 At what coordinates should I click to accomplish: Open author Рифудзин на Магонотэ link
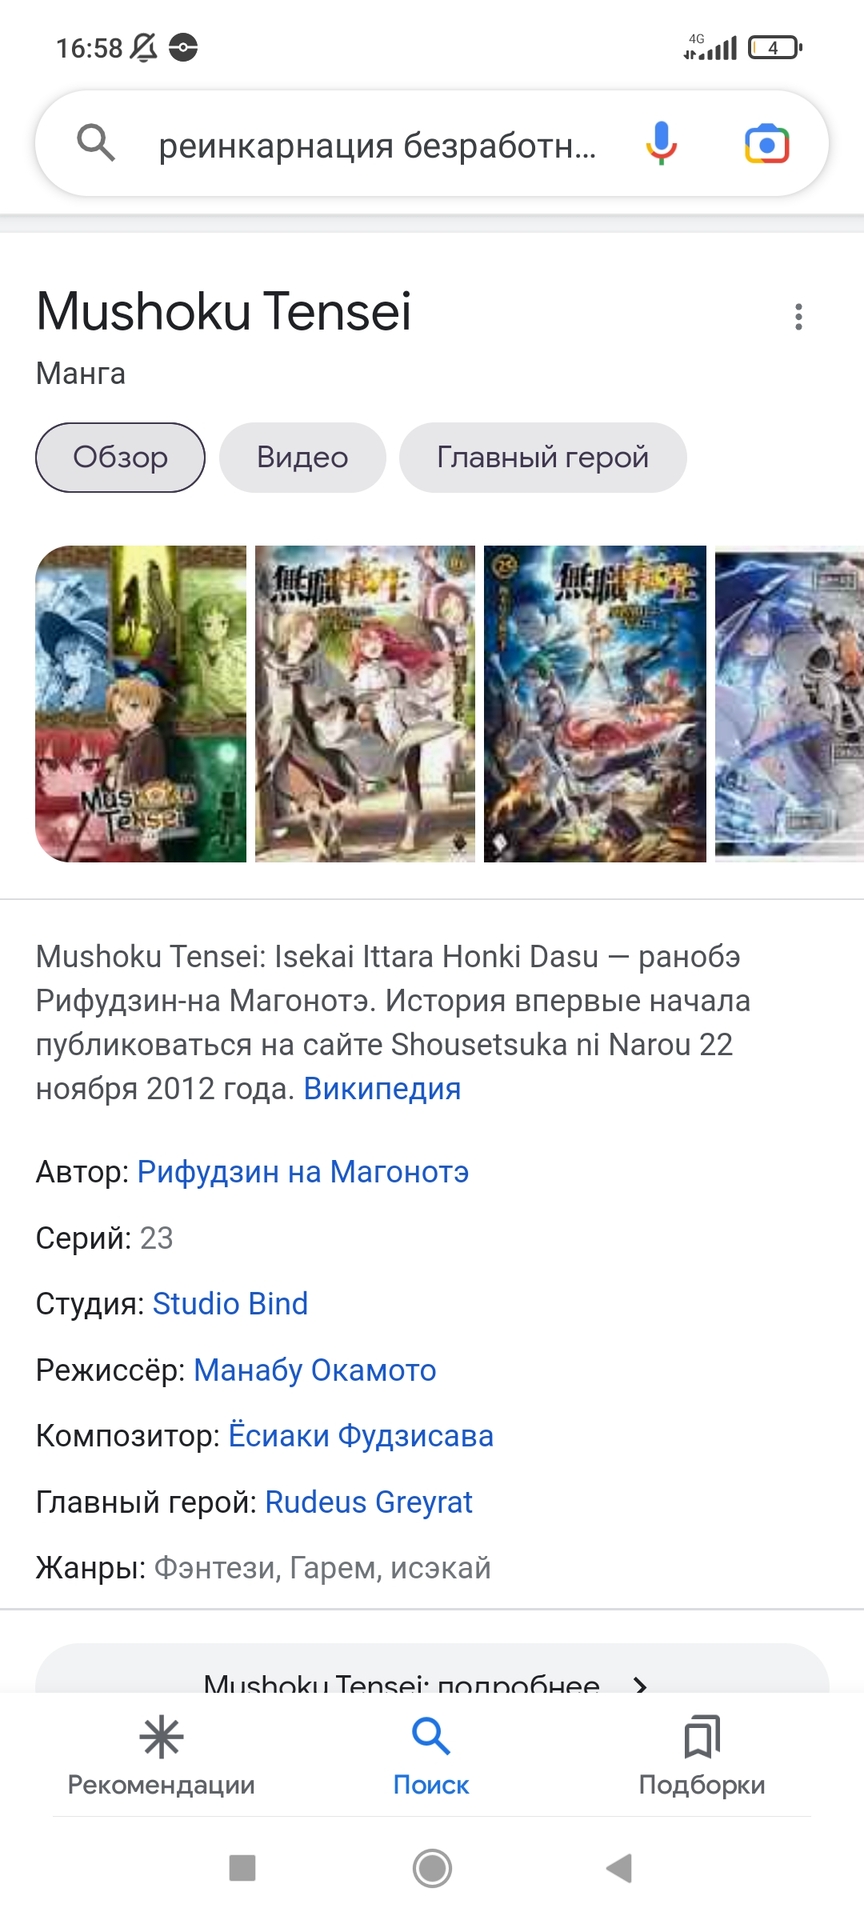click(303, 1172)
